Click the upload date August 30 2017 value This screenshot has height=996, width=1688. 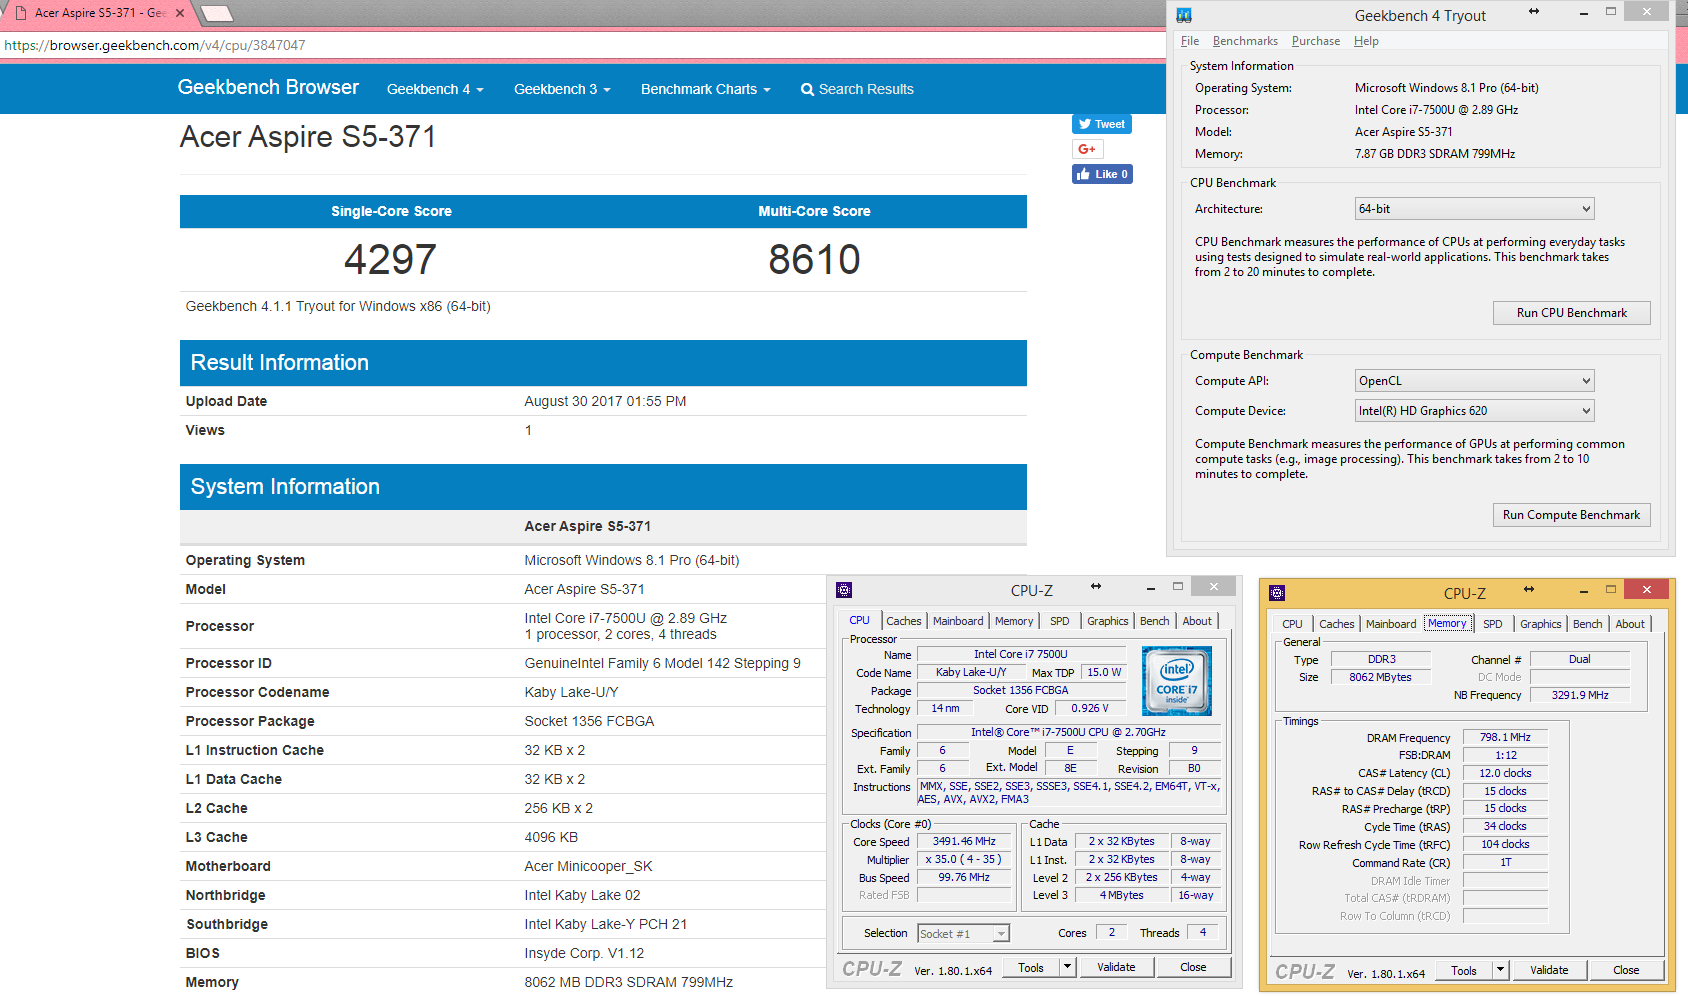pos(605,401)
